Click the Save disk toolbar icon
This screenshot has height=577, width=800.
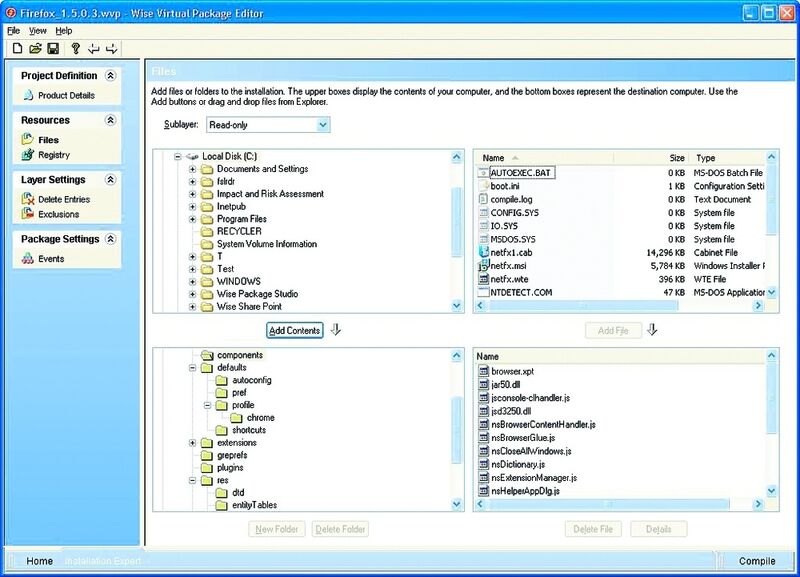click(53, 48)
